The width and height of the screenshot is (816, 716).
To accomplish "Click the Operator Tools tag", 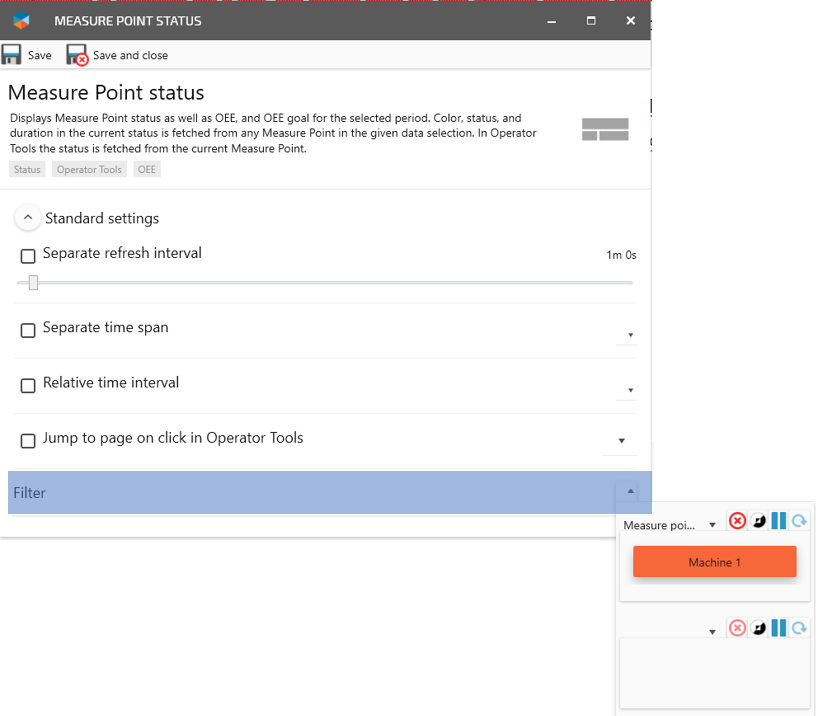I will pyautogui.click(x=89, y=170).
